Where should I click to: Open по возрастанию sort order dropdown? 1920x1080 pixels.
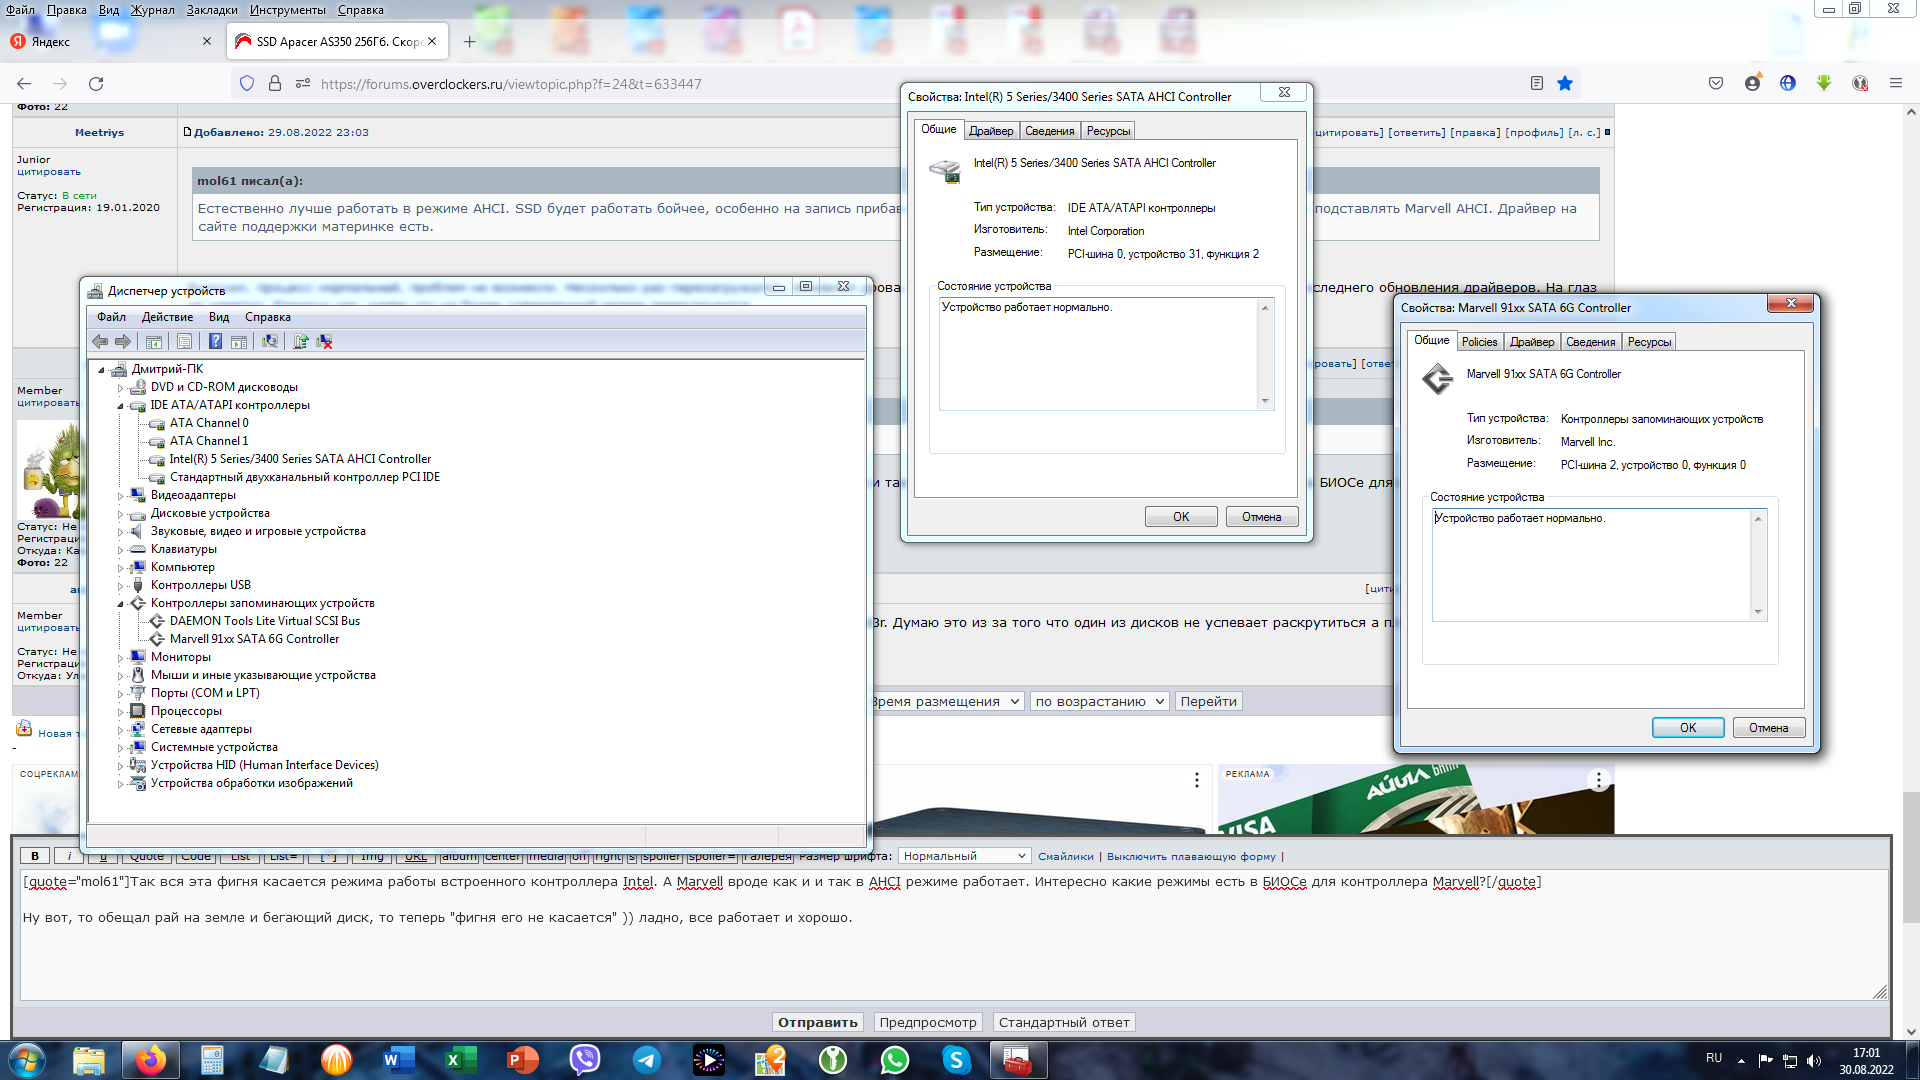1099,702
